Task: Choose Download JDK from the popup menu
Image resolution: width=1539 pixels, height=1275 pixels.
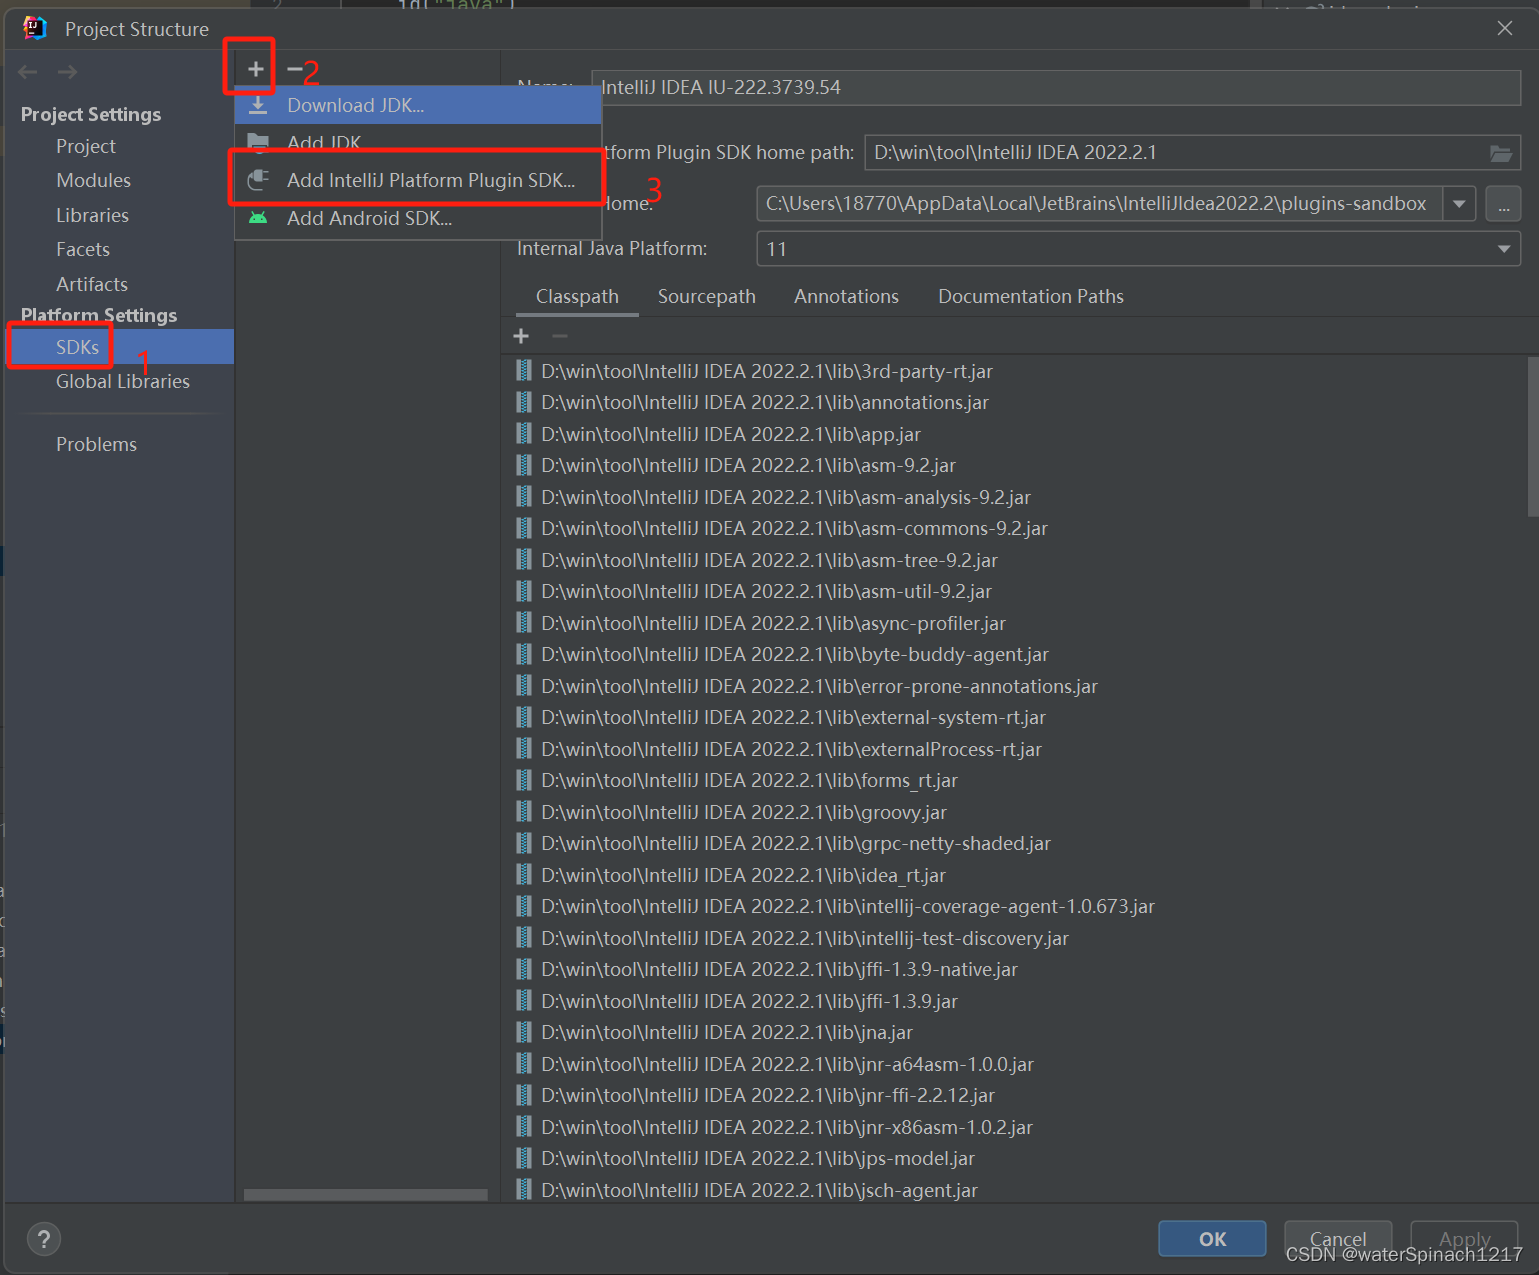Action: 418,105
